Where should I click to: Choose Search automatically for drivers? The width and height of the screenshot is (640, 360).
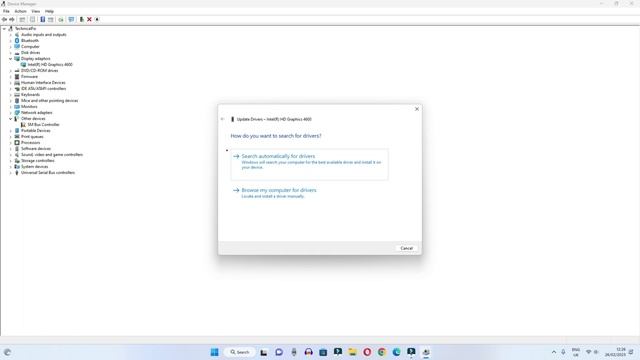pos(309,164)
